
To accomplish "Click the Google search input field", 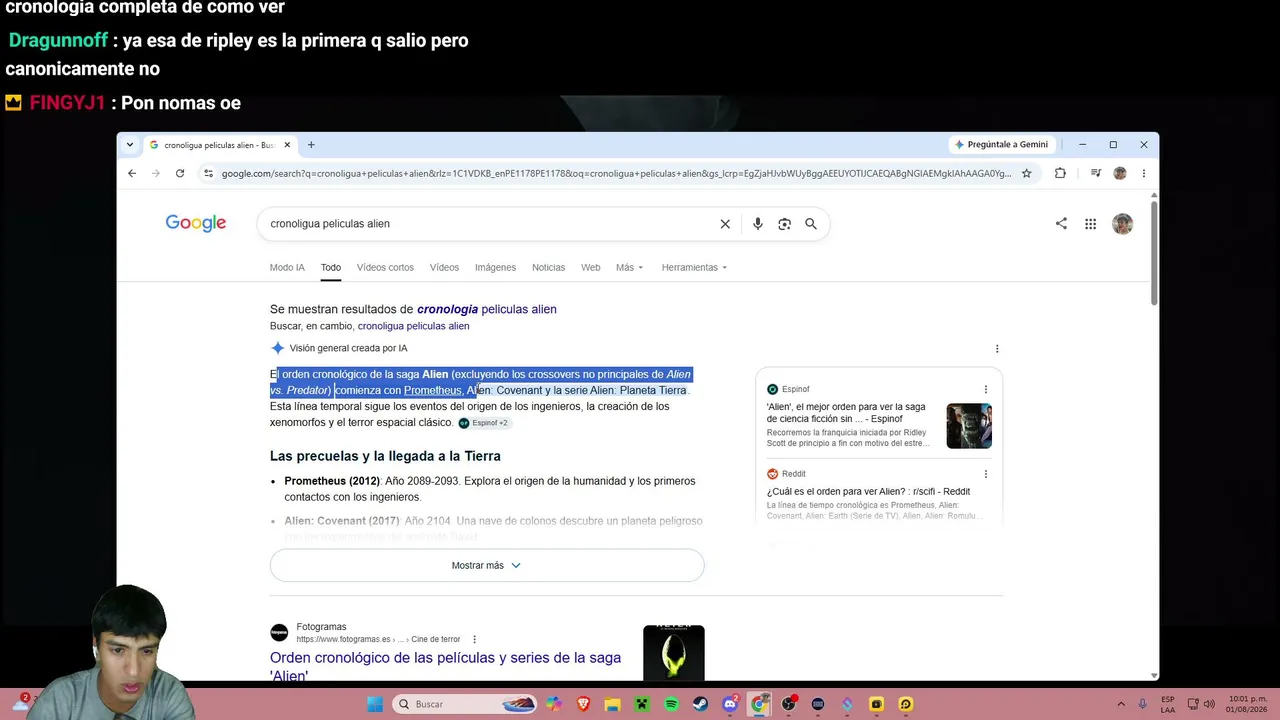I will coord(490,224).
